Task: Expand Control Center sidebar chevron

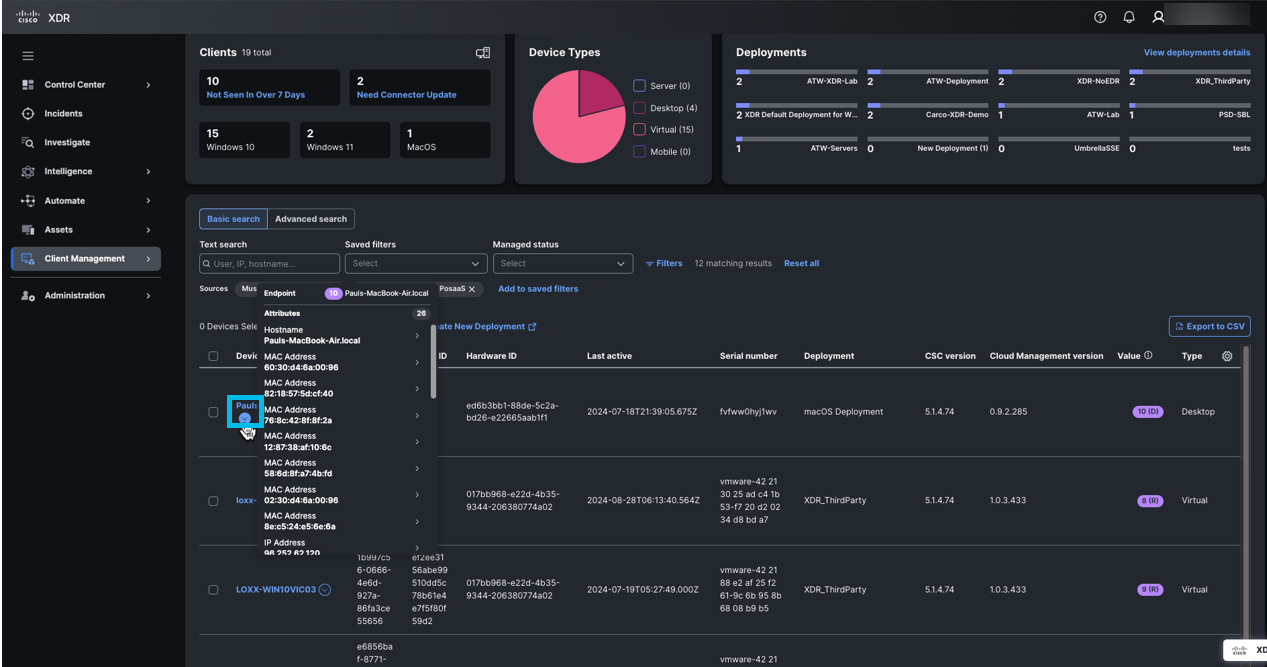Action: click(x=148, y=85)
